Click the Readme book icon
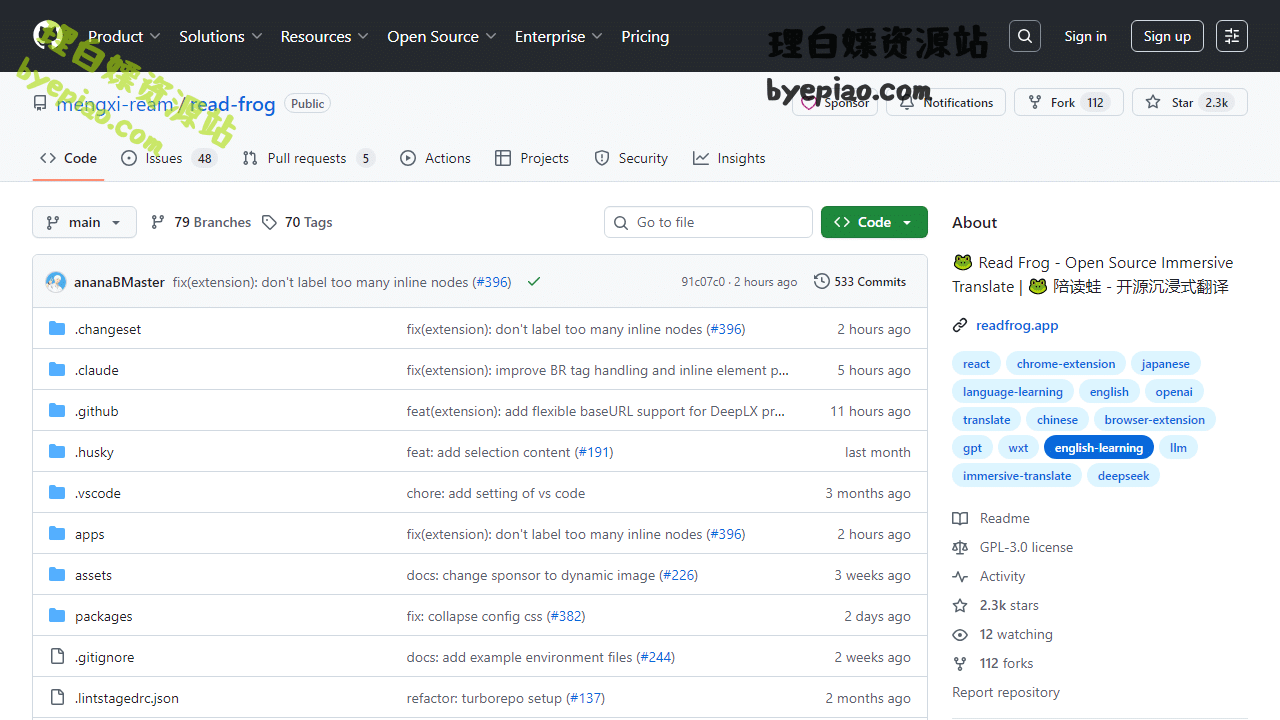Image resolution: width=1280 pixels, height=720 pixels. [x=960, y=518]
